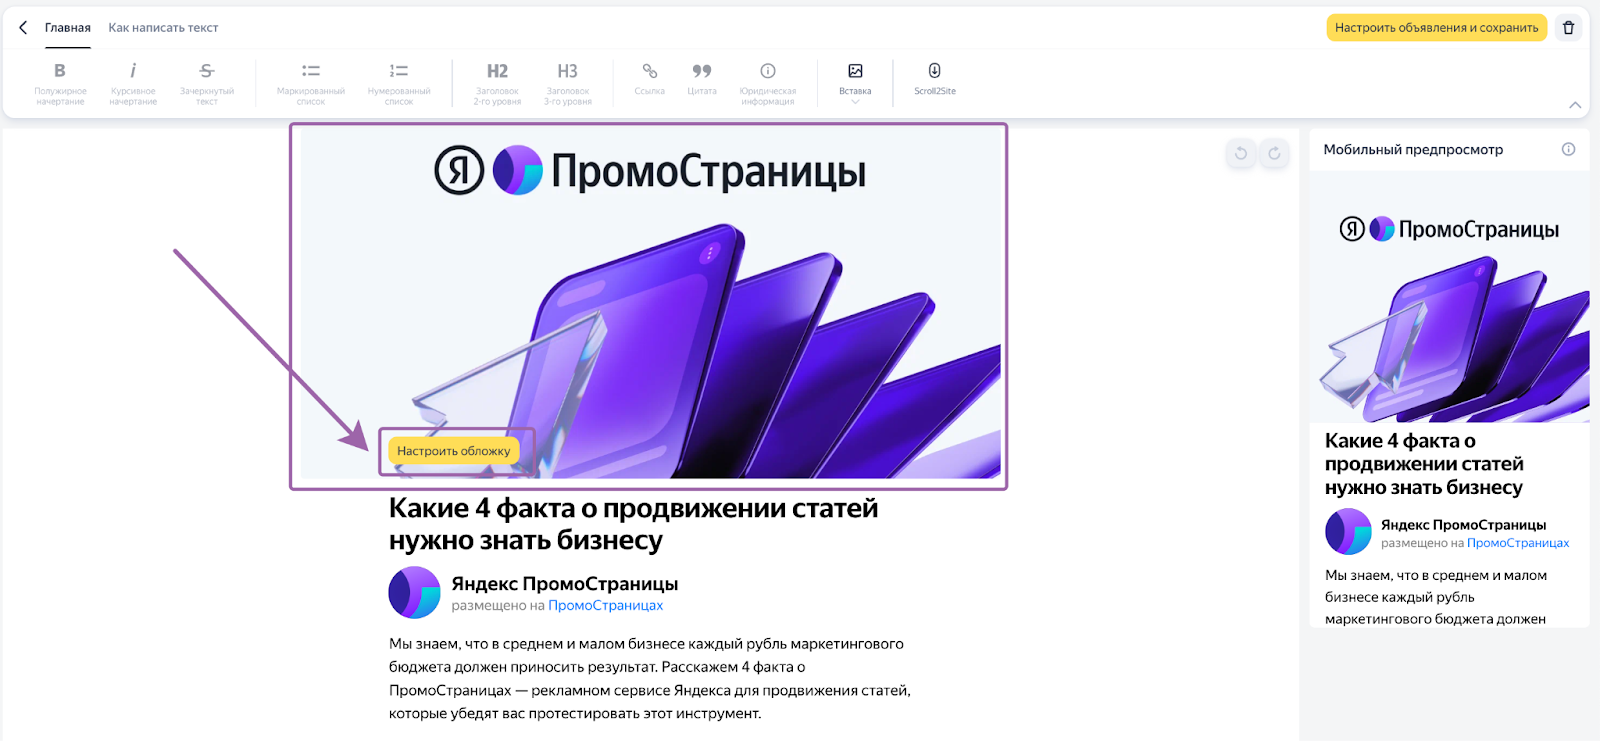Click Настроить объявления и сохранить button

(x=1436, y=28)
